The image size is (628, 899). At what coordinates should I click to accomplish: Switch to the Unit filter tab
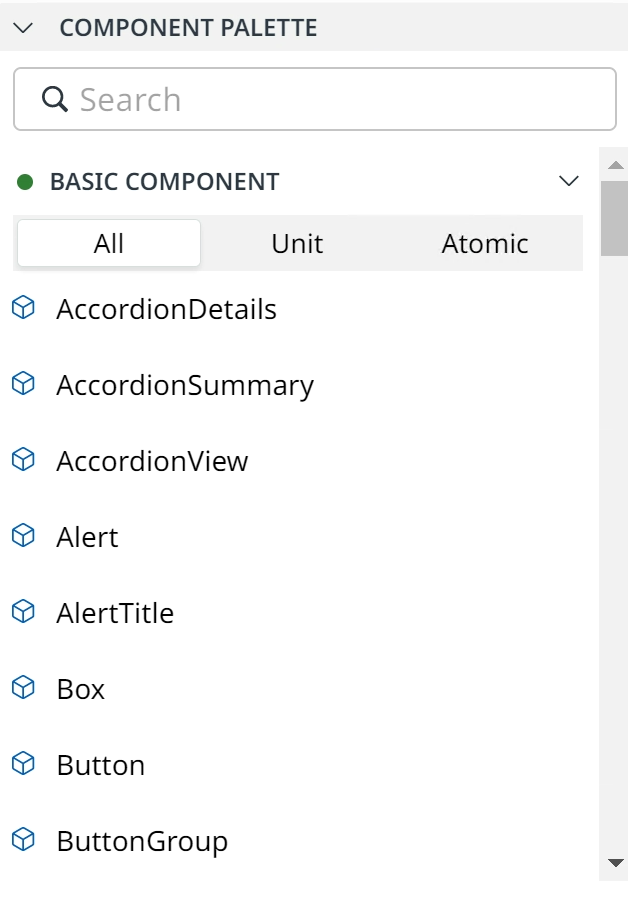297,243
